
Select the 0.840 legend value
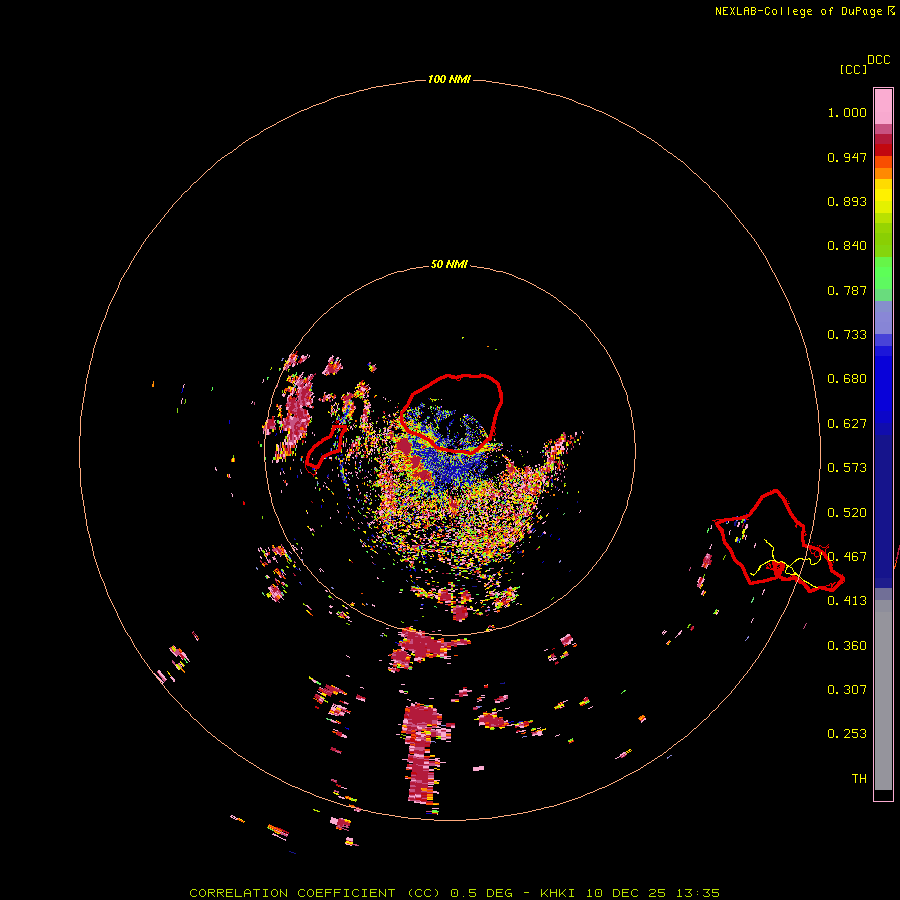pyautogui.click(x=847, y=246)
